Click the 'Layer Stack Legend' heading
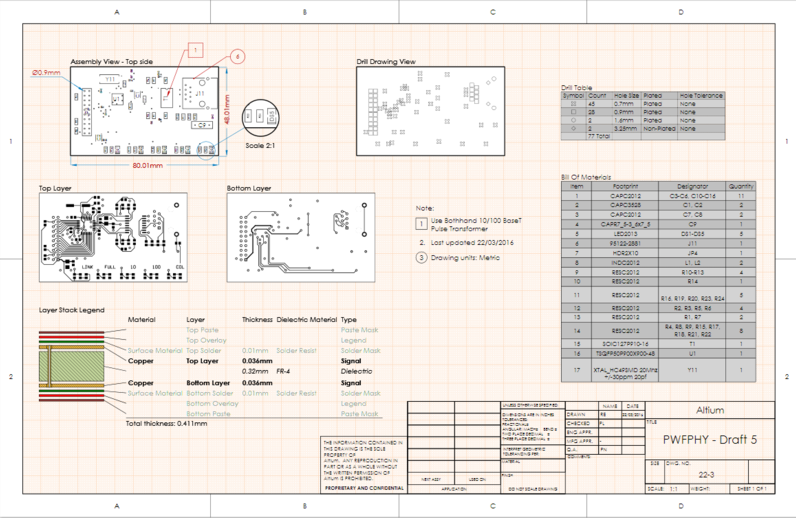Screen dimensions: 796x518 pos(72,310)
